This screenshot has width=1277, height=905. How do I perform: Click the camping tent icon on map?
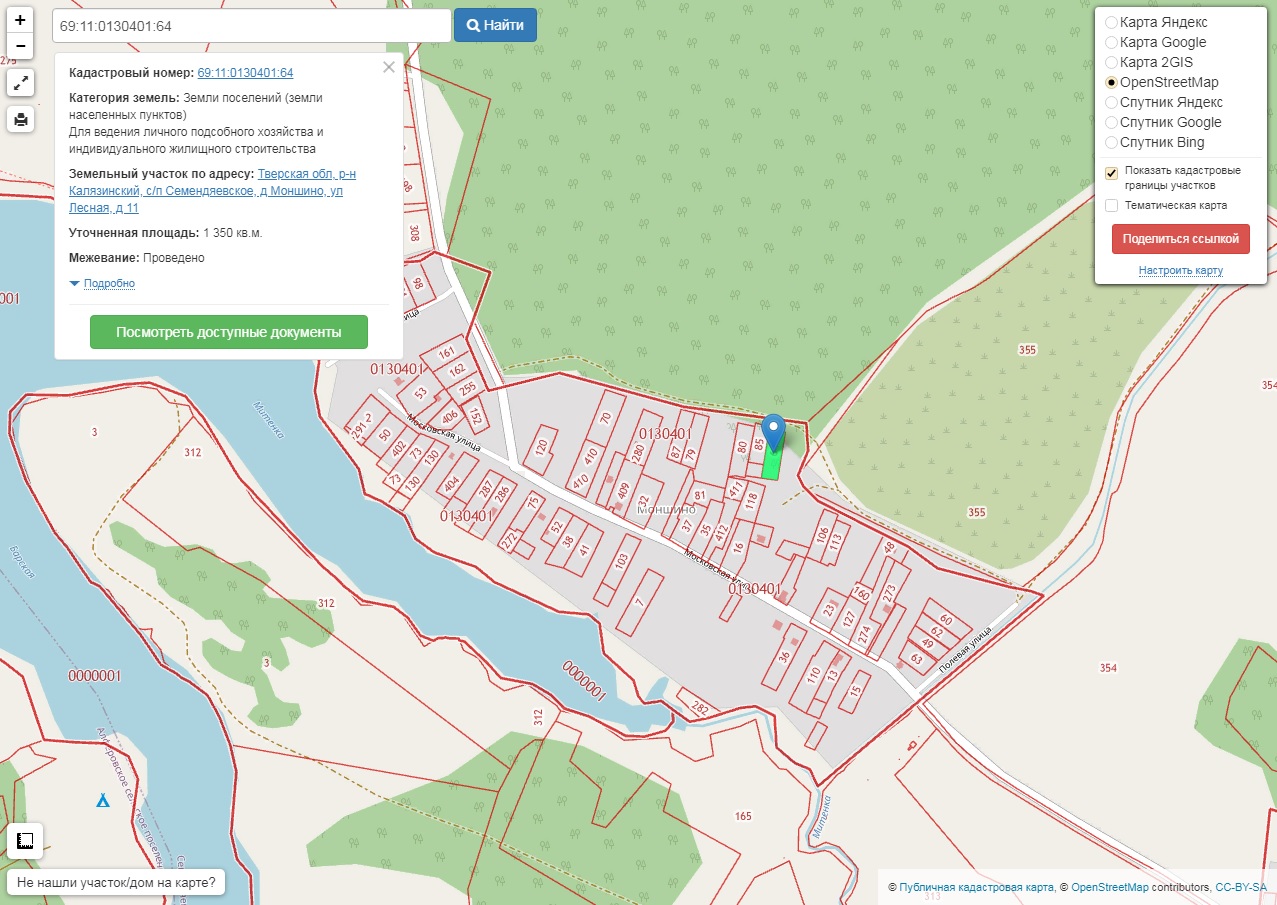(x=102, y=800)
